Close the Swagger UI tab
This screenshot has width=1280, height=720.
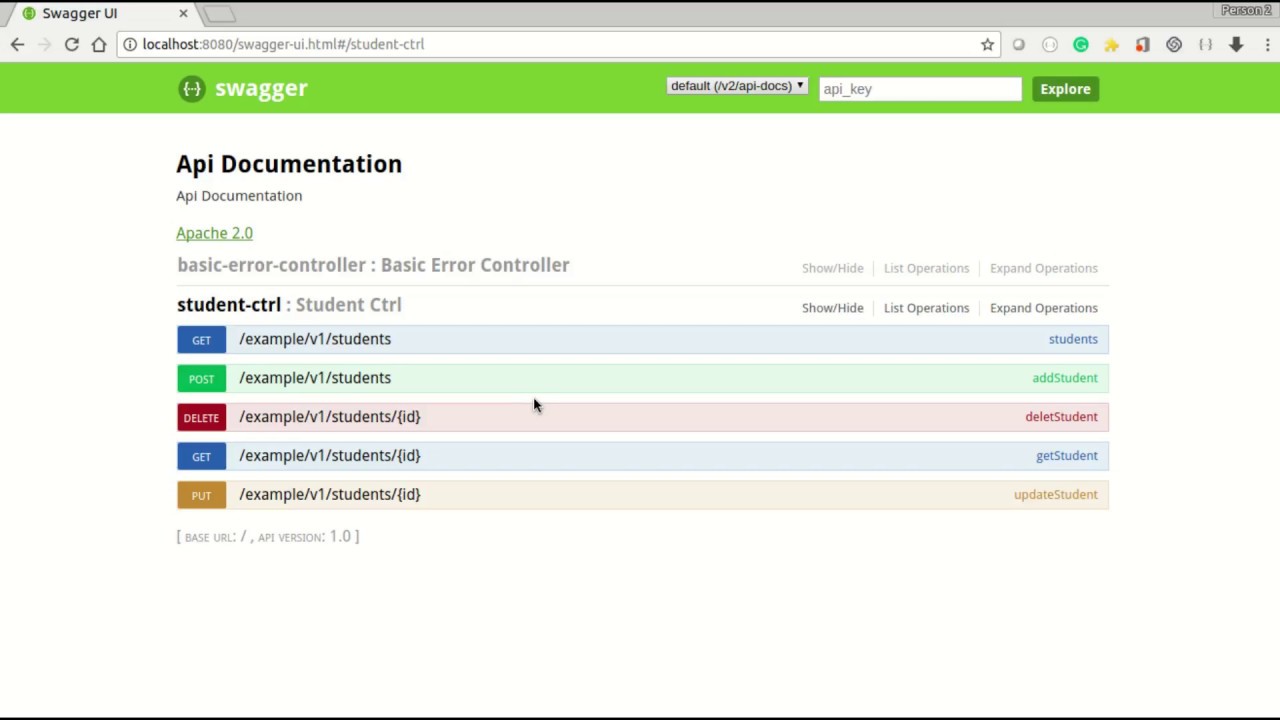(x=183, y=13)
